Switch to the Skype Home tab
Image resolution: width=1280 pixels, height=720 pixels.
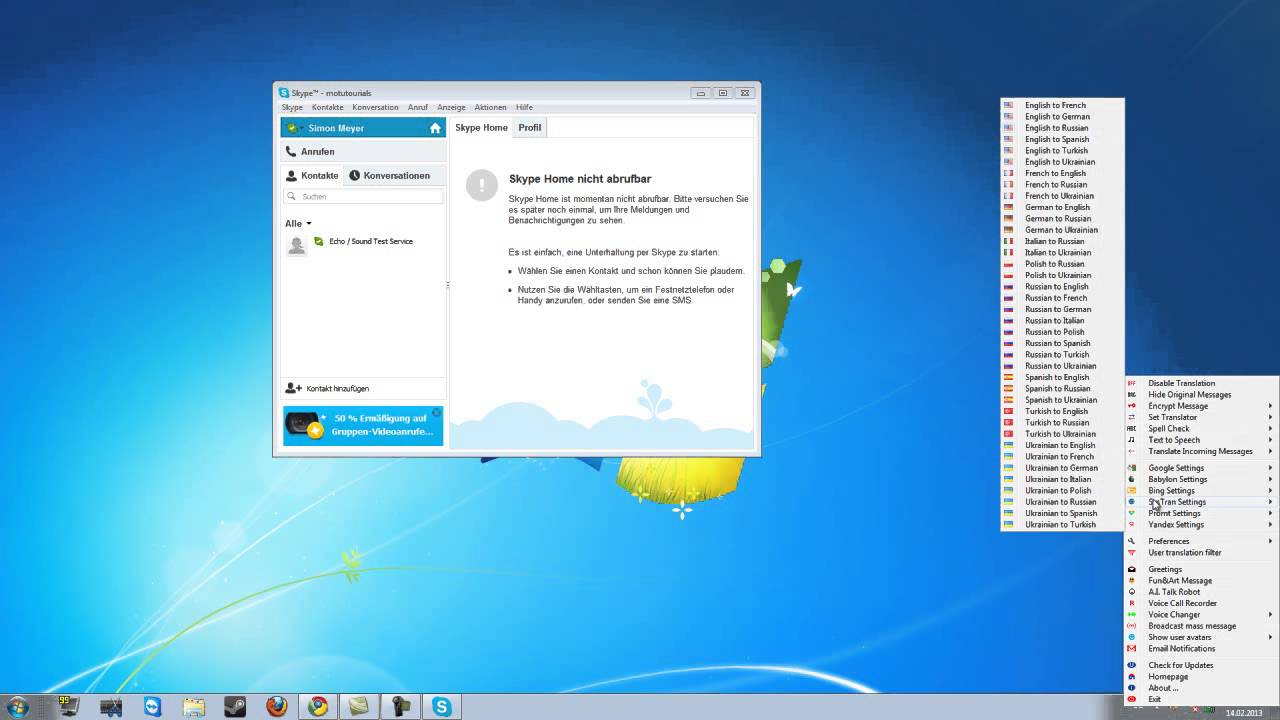(481, 127)
